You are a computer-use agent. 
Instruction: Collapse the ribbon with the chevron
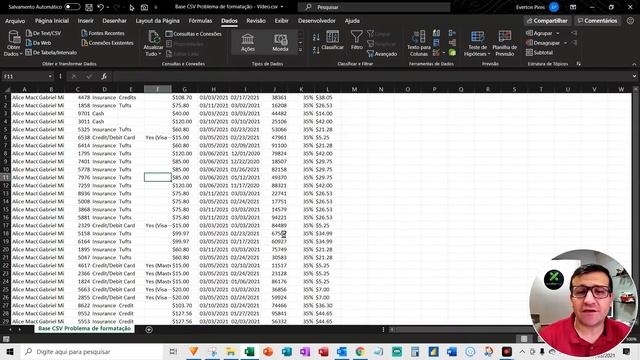[634, 64]
